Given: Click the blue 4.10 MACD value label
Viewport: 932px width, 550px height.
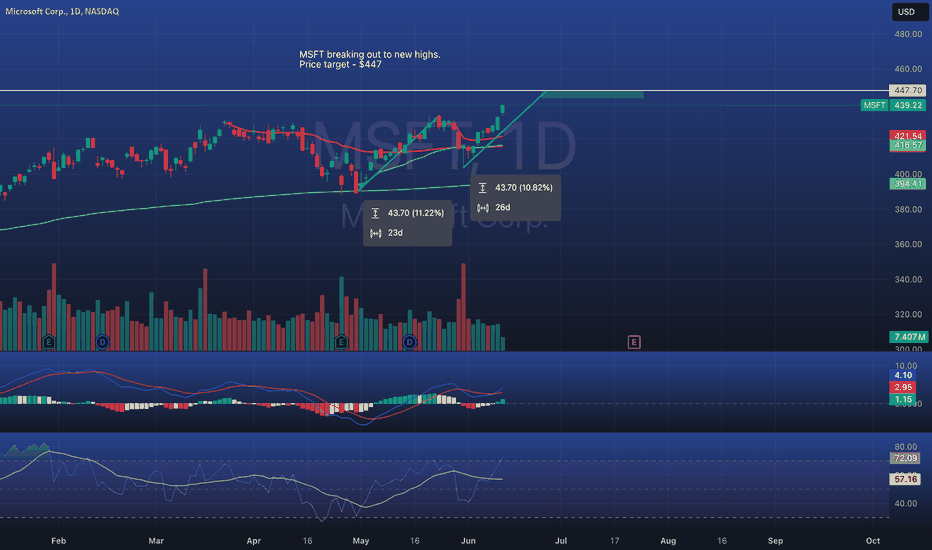Looking at the screenshot, I should [903, 375].
